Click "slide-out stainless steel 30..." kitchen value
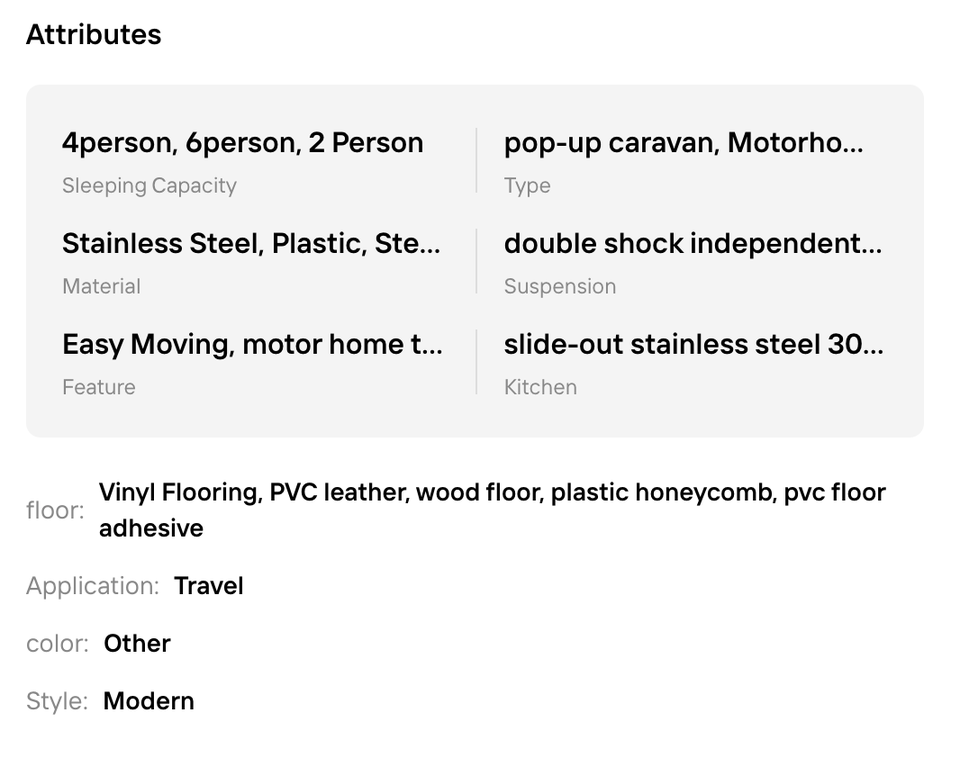 693,345
